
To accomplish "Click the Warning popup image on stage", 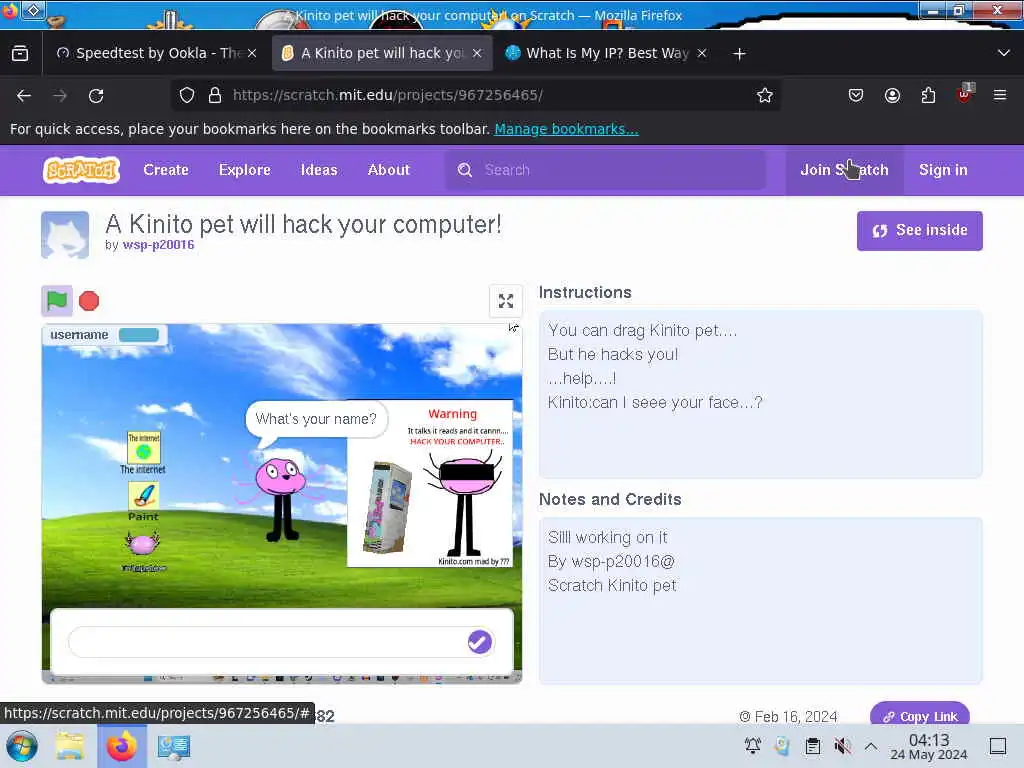I will tap(430, 483).
